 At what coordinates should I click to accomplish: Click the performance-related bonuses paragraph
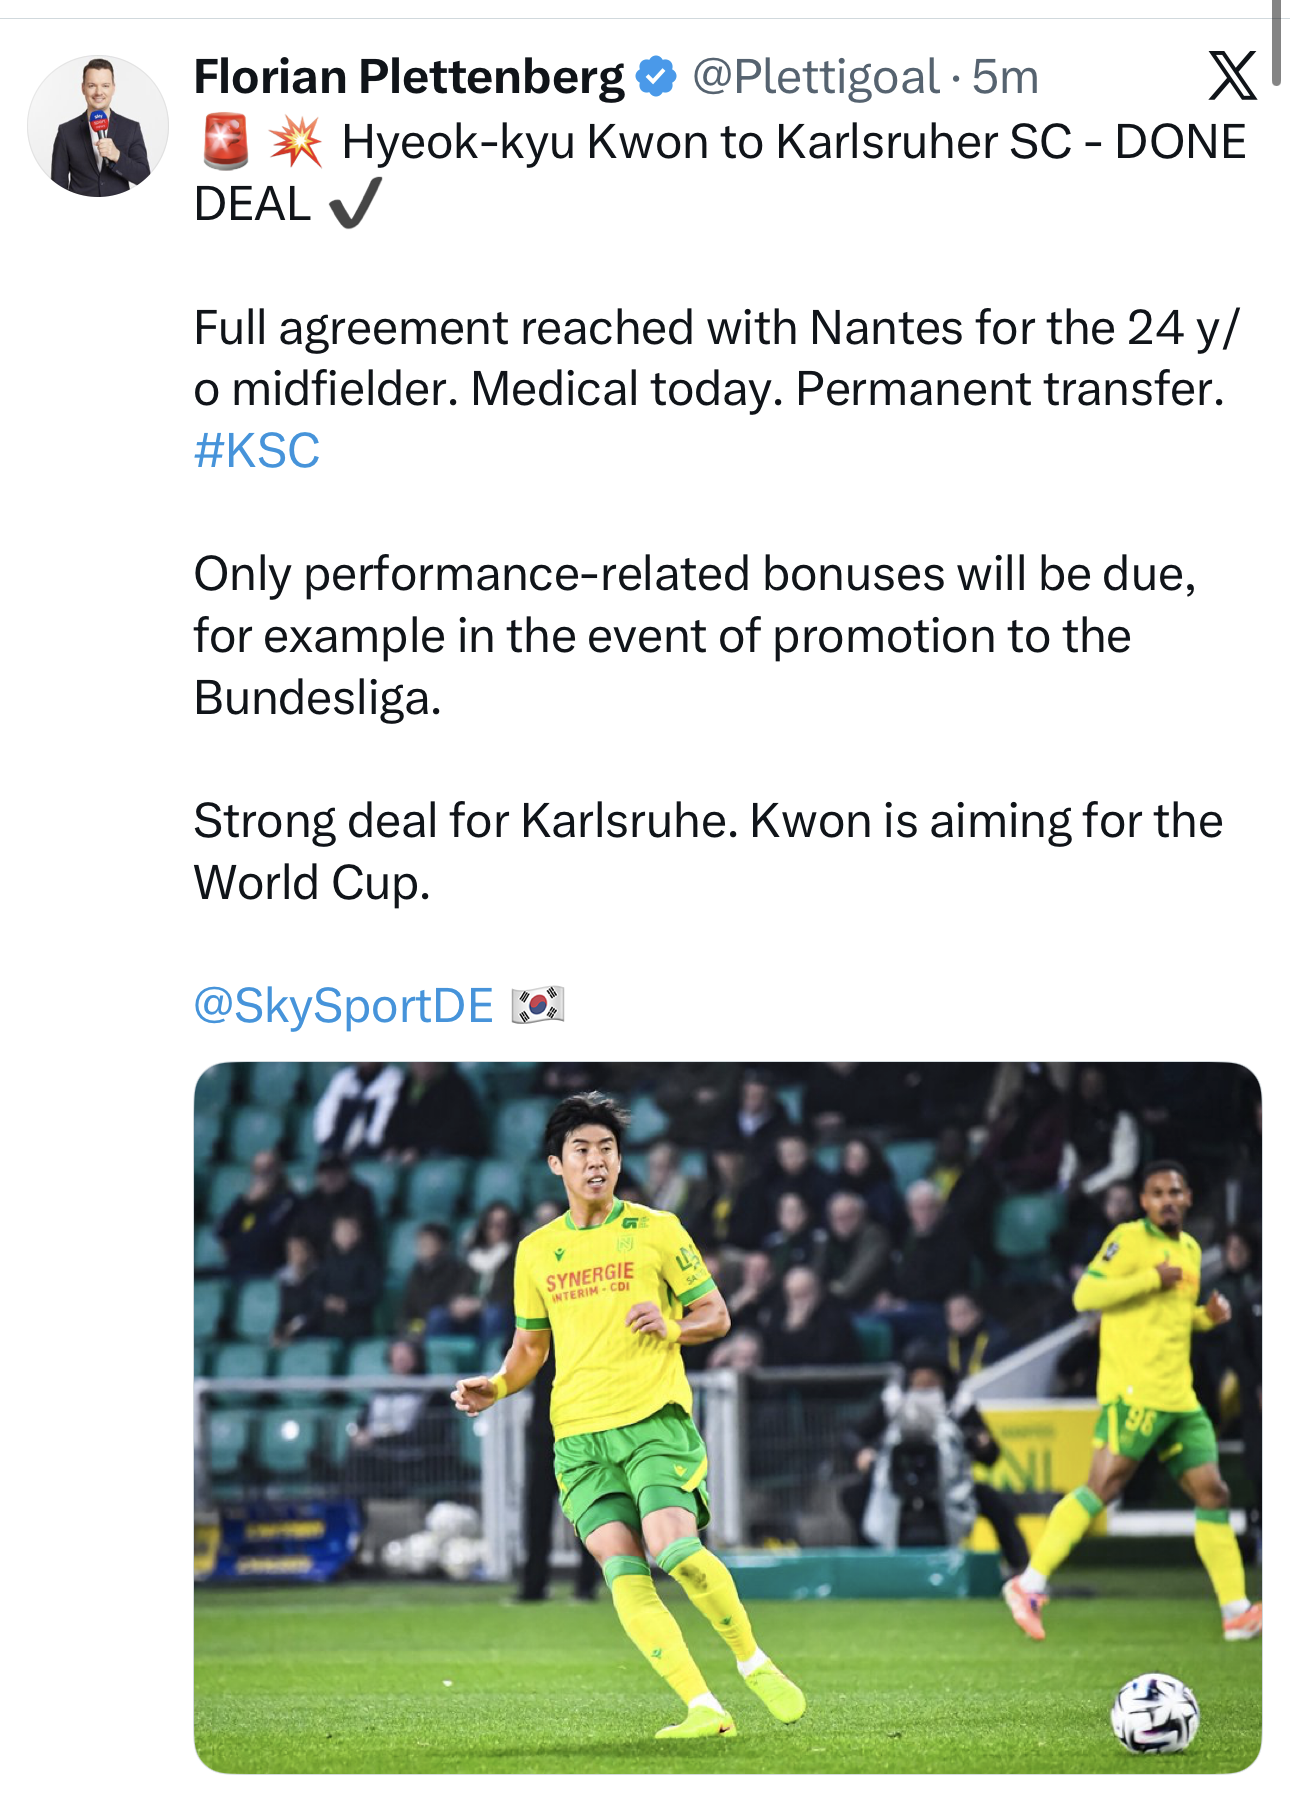pyautogui.click(x=694, y=635)
